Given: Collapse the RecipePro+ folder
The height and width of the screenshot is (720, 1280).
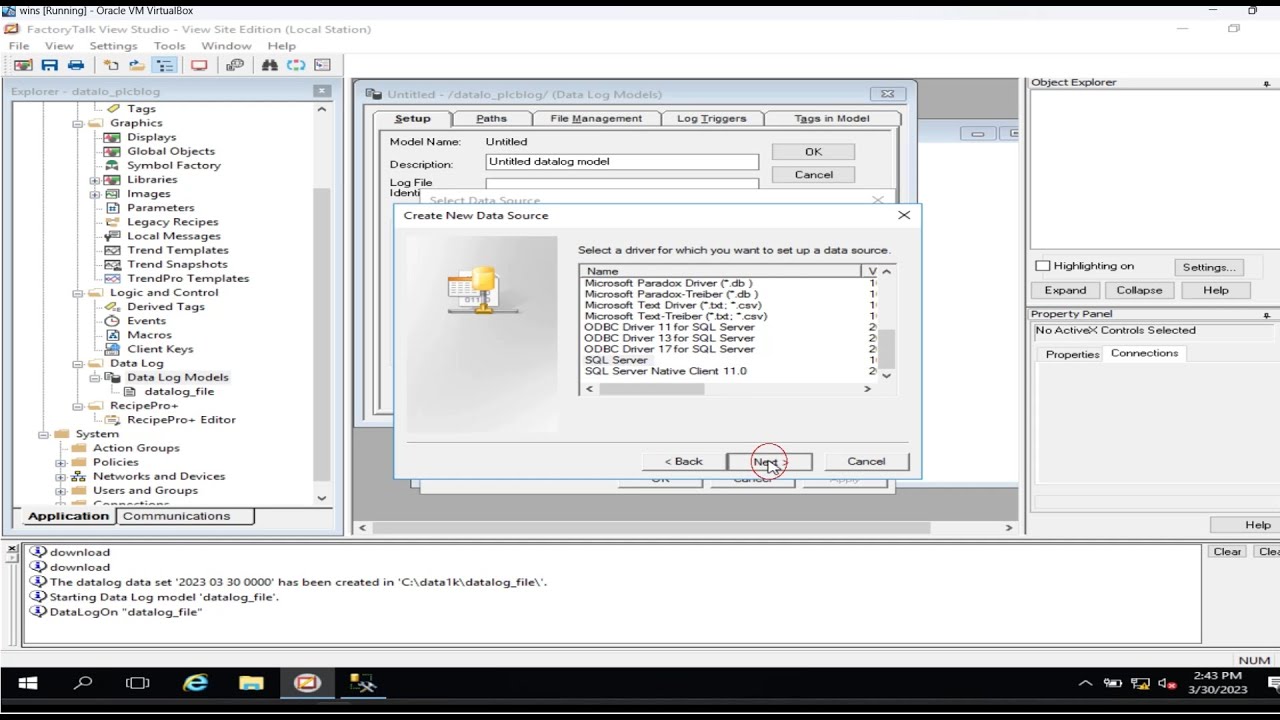Looking at the screenshot, I should 78,406.
